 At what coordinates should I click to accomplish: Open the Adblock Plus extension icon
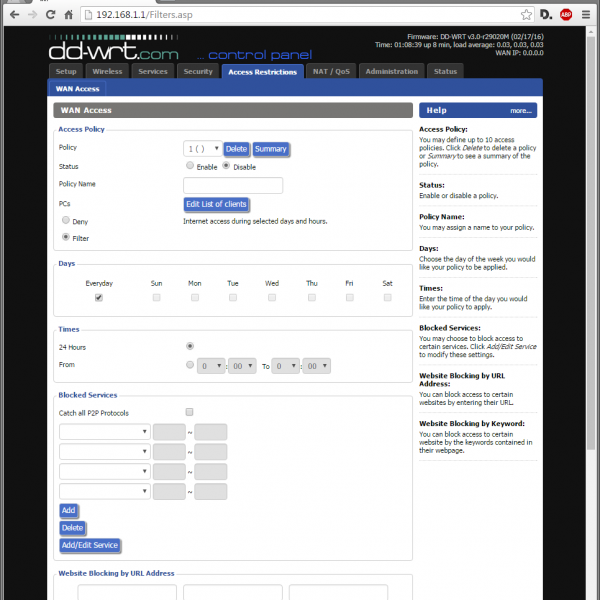point(566,15)
